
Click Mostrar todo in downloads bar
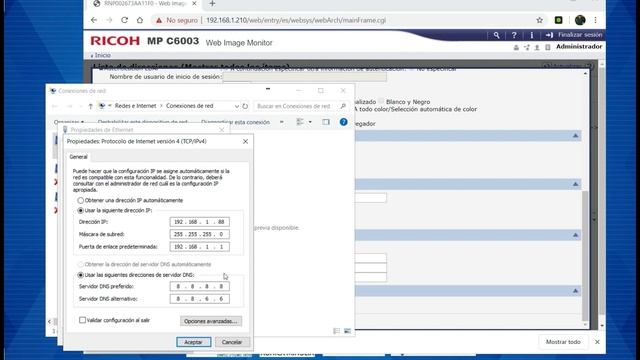[x=563, y=342]
